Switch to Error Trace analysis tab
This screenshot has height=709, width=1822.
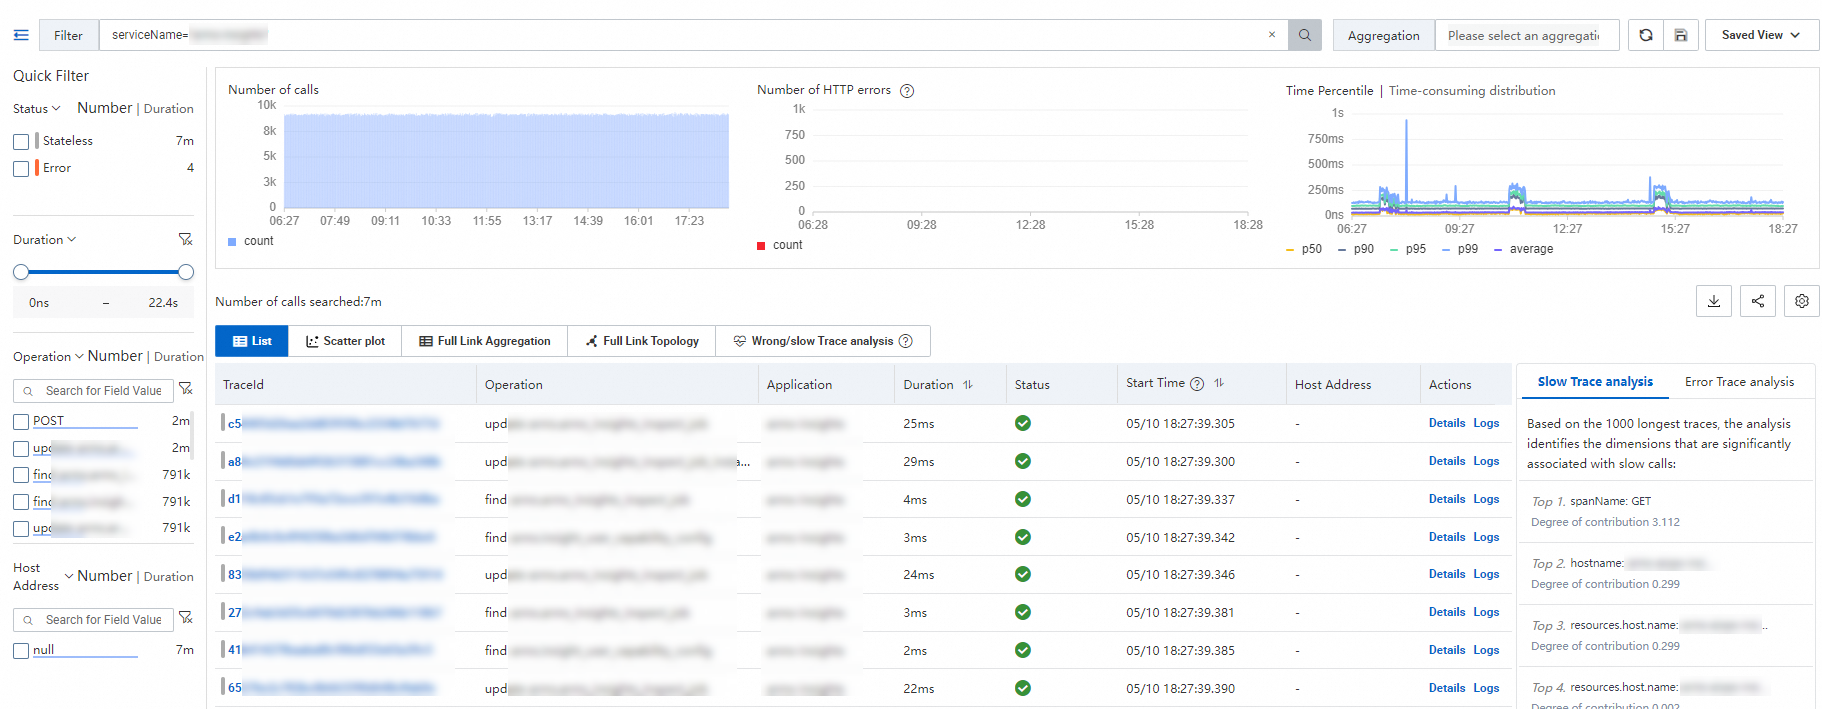(x=1739, y=382)
